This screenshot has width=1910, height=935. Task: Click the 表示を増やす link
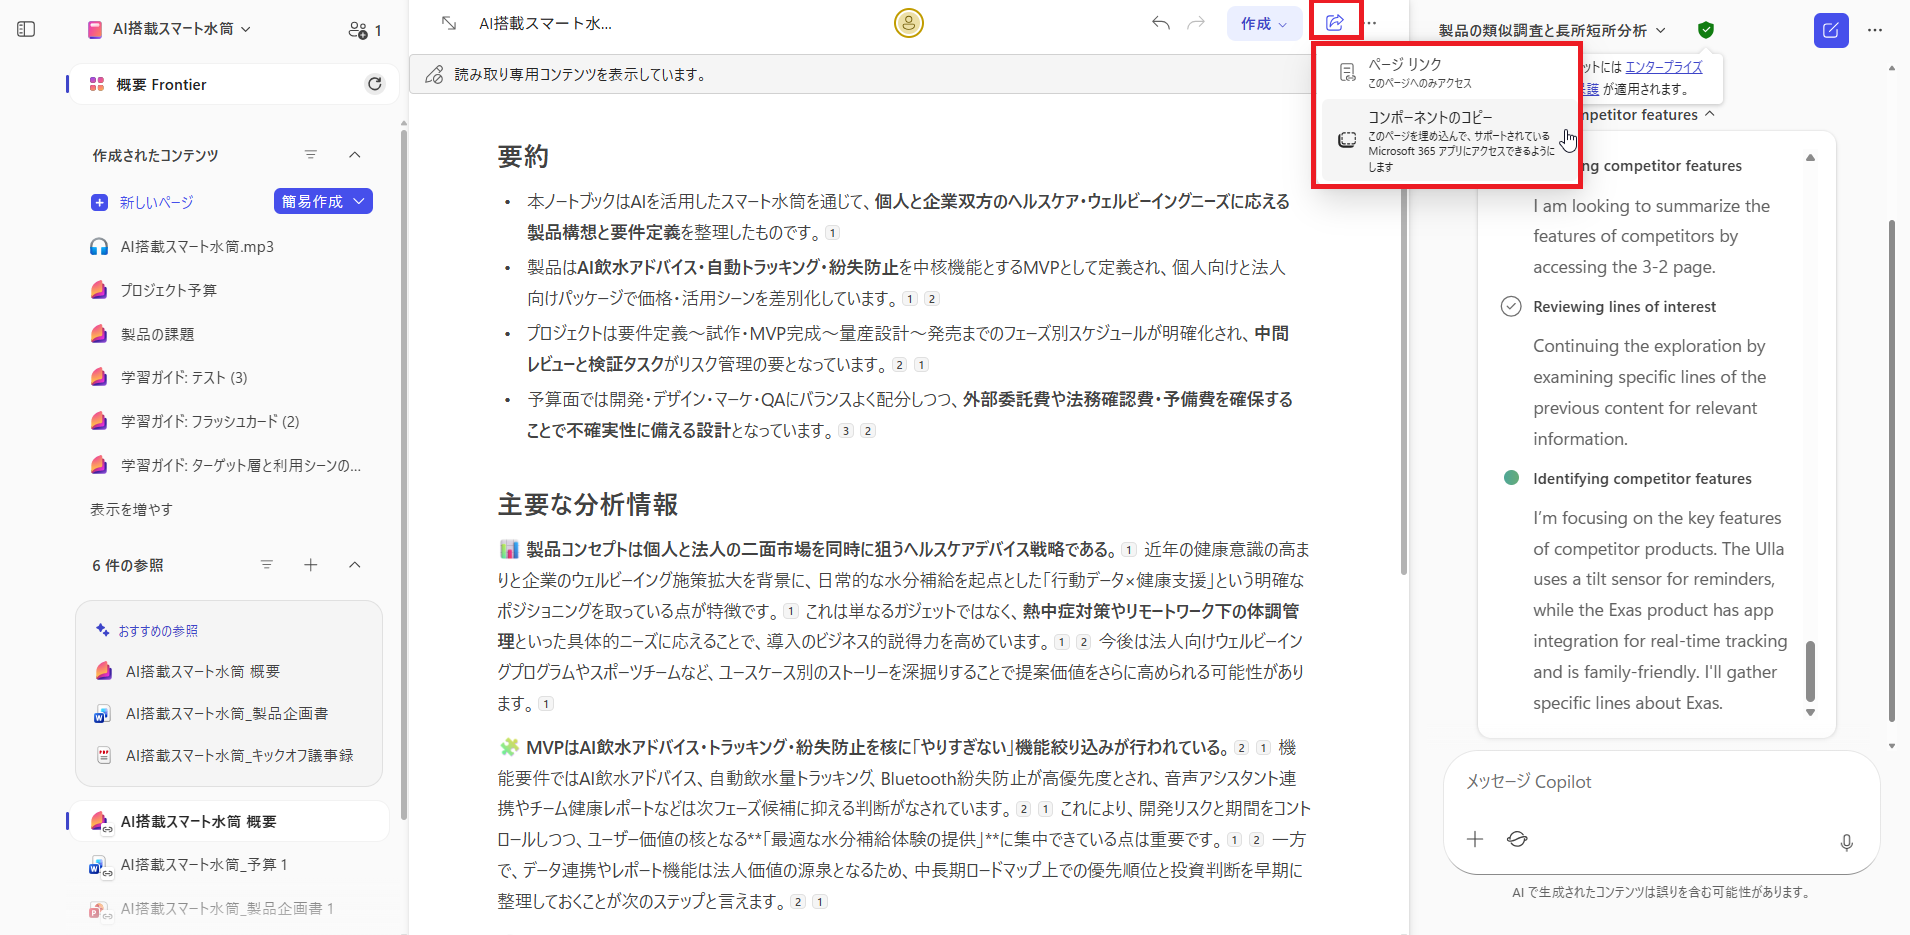click(x=130, y=509)
